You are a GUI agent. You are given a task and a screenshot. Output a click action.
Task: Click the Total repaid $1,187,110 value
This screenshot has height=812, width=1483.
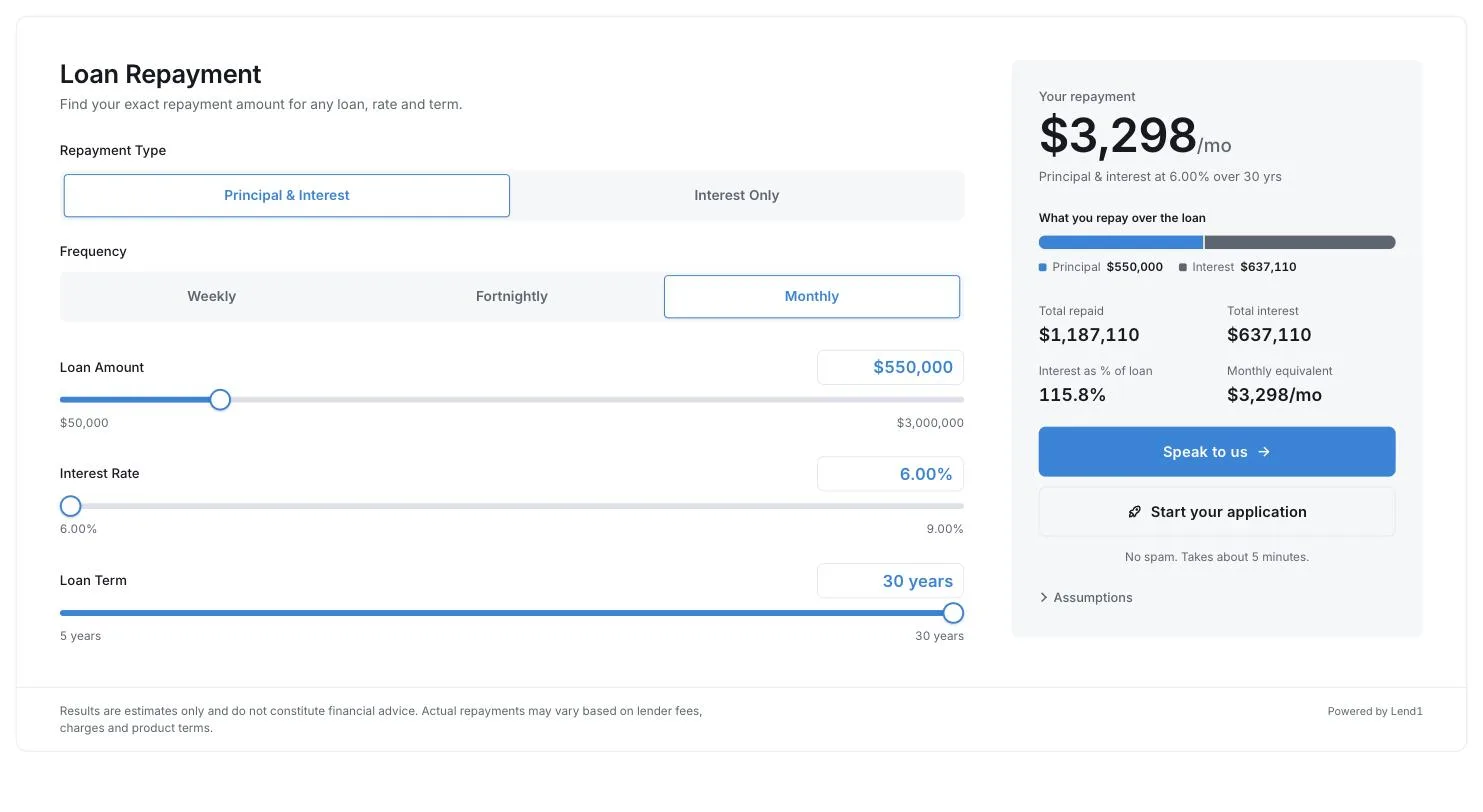pyautogui.click(x=1089, y=335)
